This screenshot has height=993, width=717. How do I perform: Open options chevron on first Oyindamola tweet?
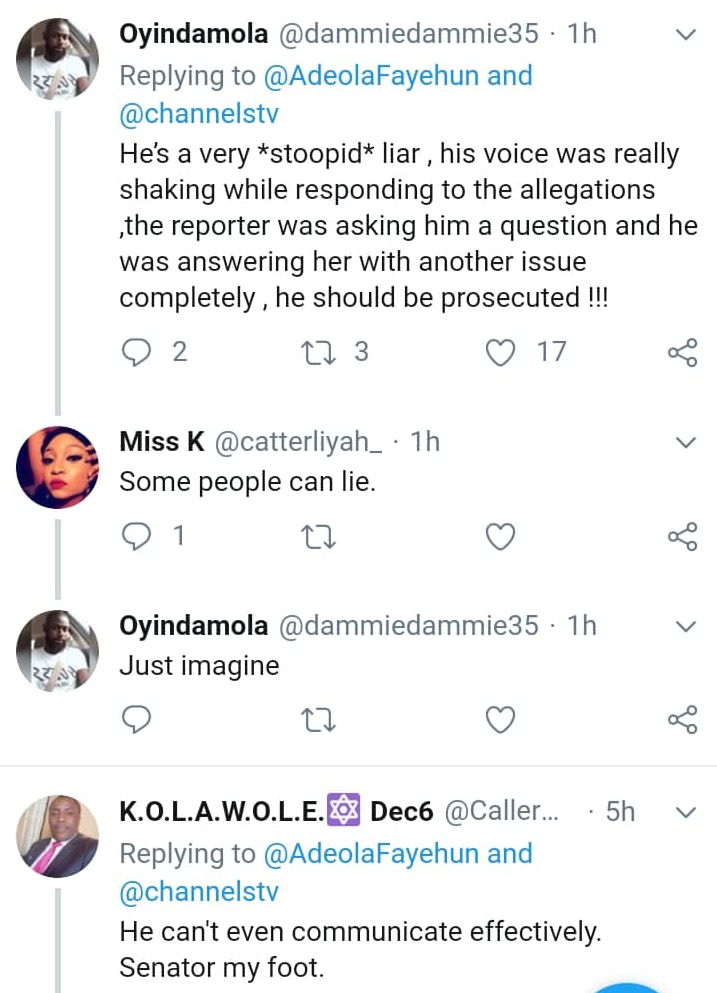686,35
